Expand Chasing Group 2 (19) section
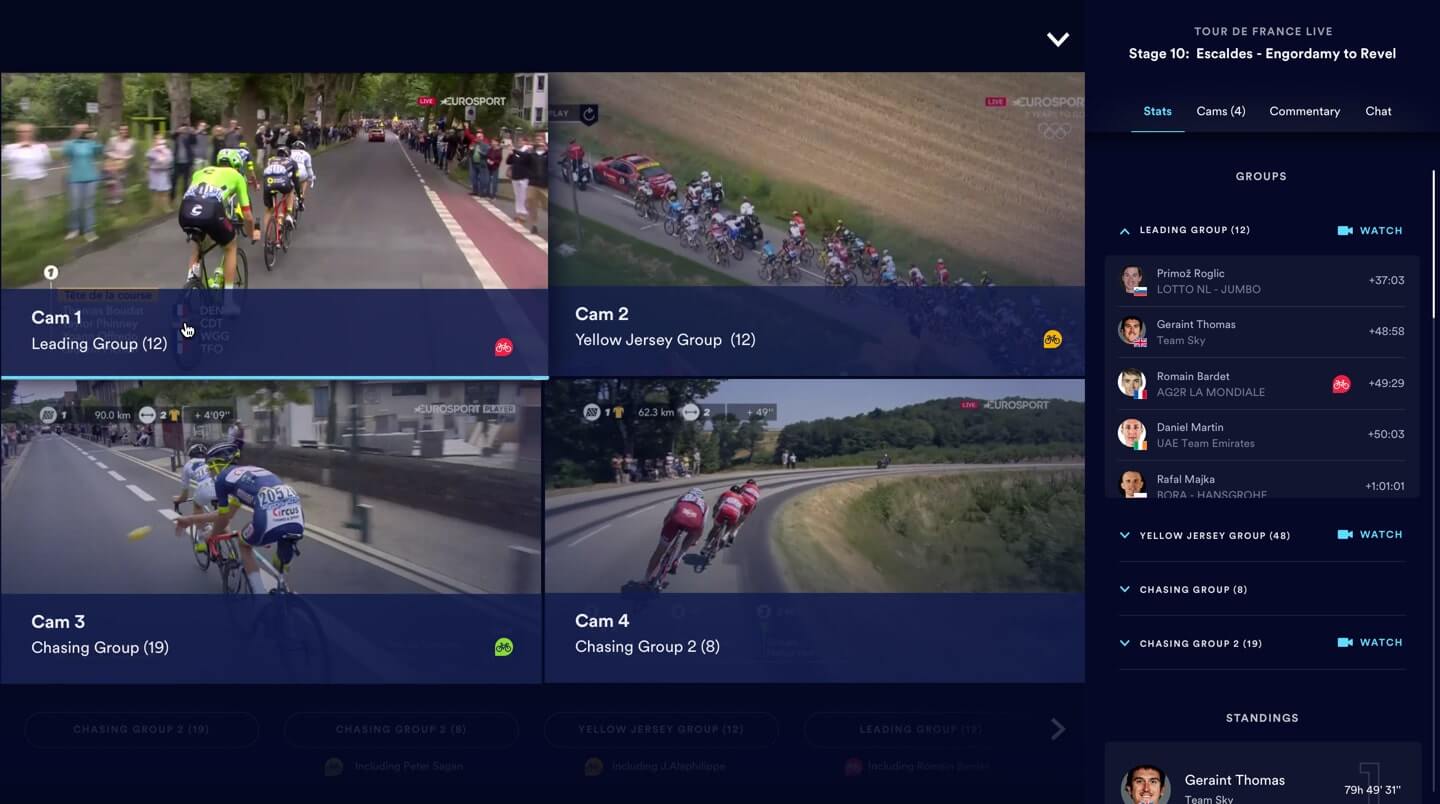The image size is (1440, 804). (x=1125, y=644)
